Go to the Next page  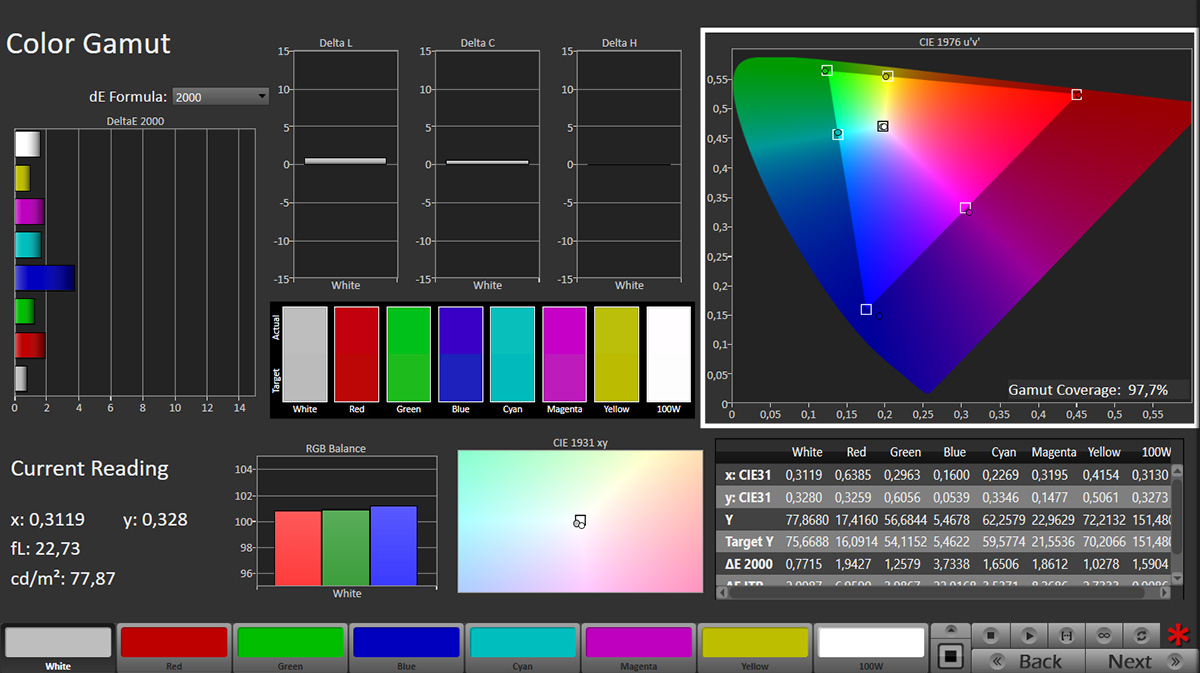(1129, 661)
